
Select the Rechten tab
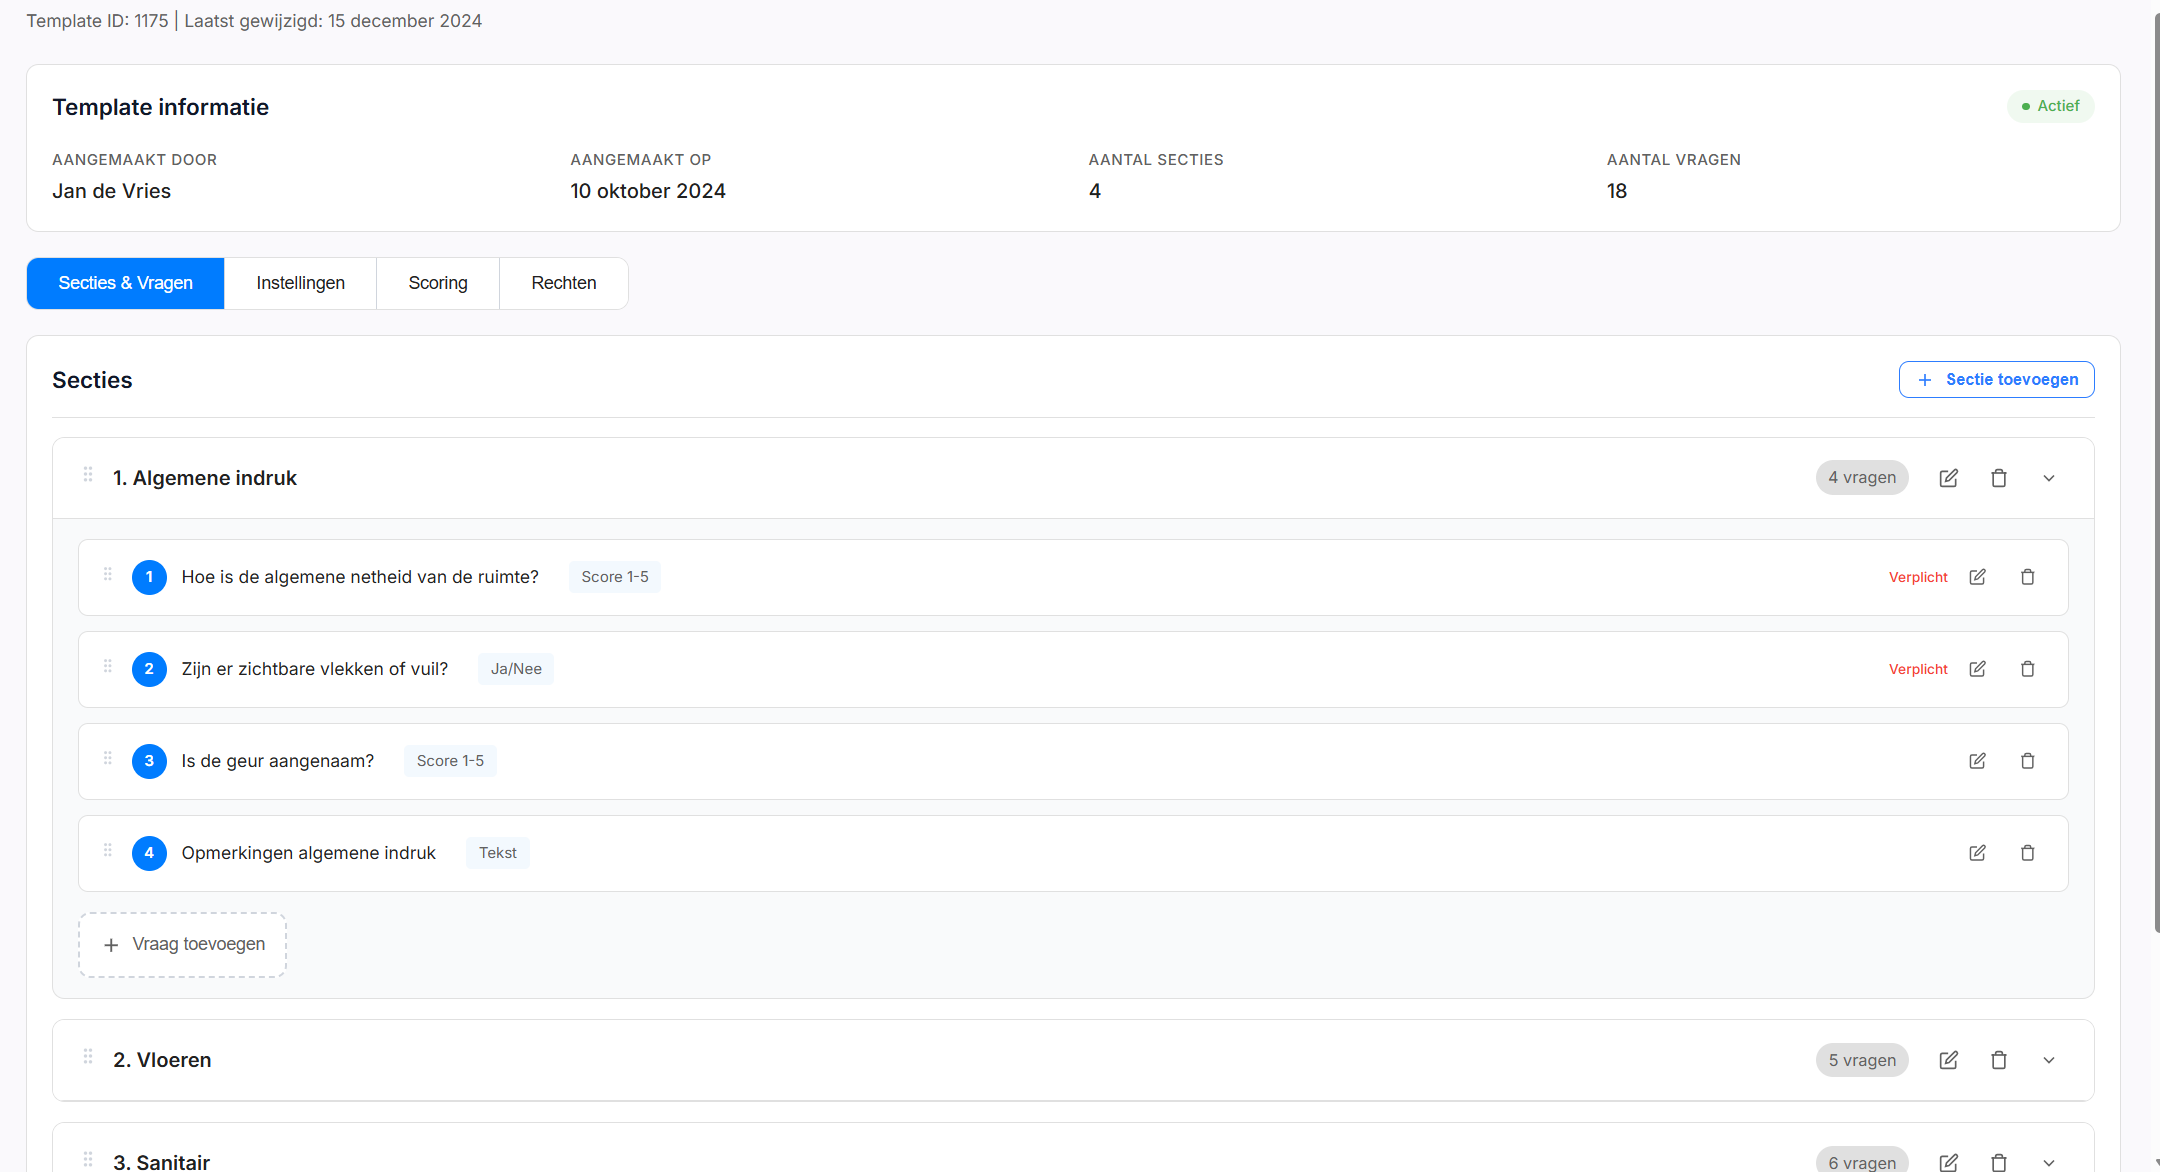point(563,283)
